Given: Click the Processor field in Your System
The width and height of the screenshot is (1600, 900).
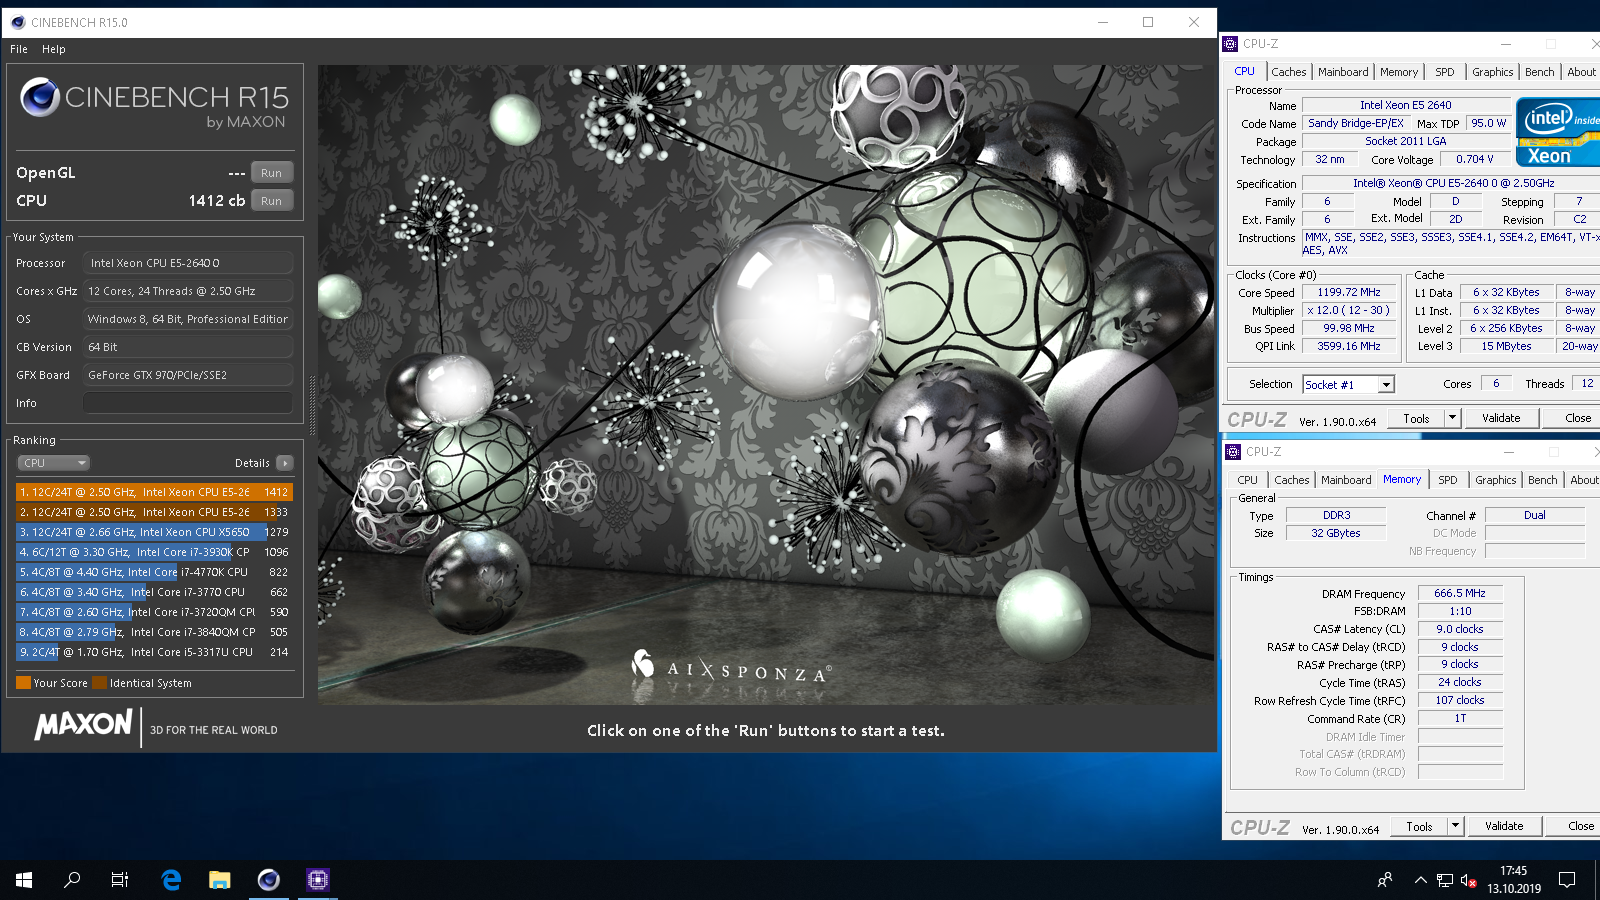Looking at the screenshot, I should tap(188, 263).
